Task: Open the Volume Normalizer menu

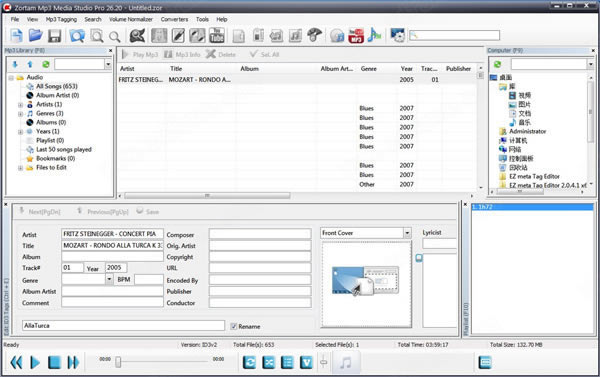Action: pos(130,19)
